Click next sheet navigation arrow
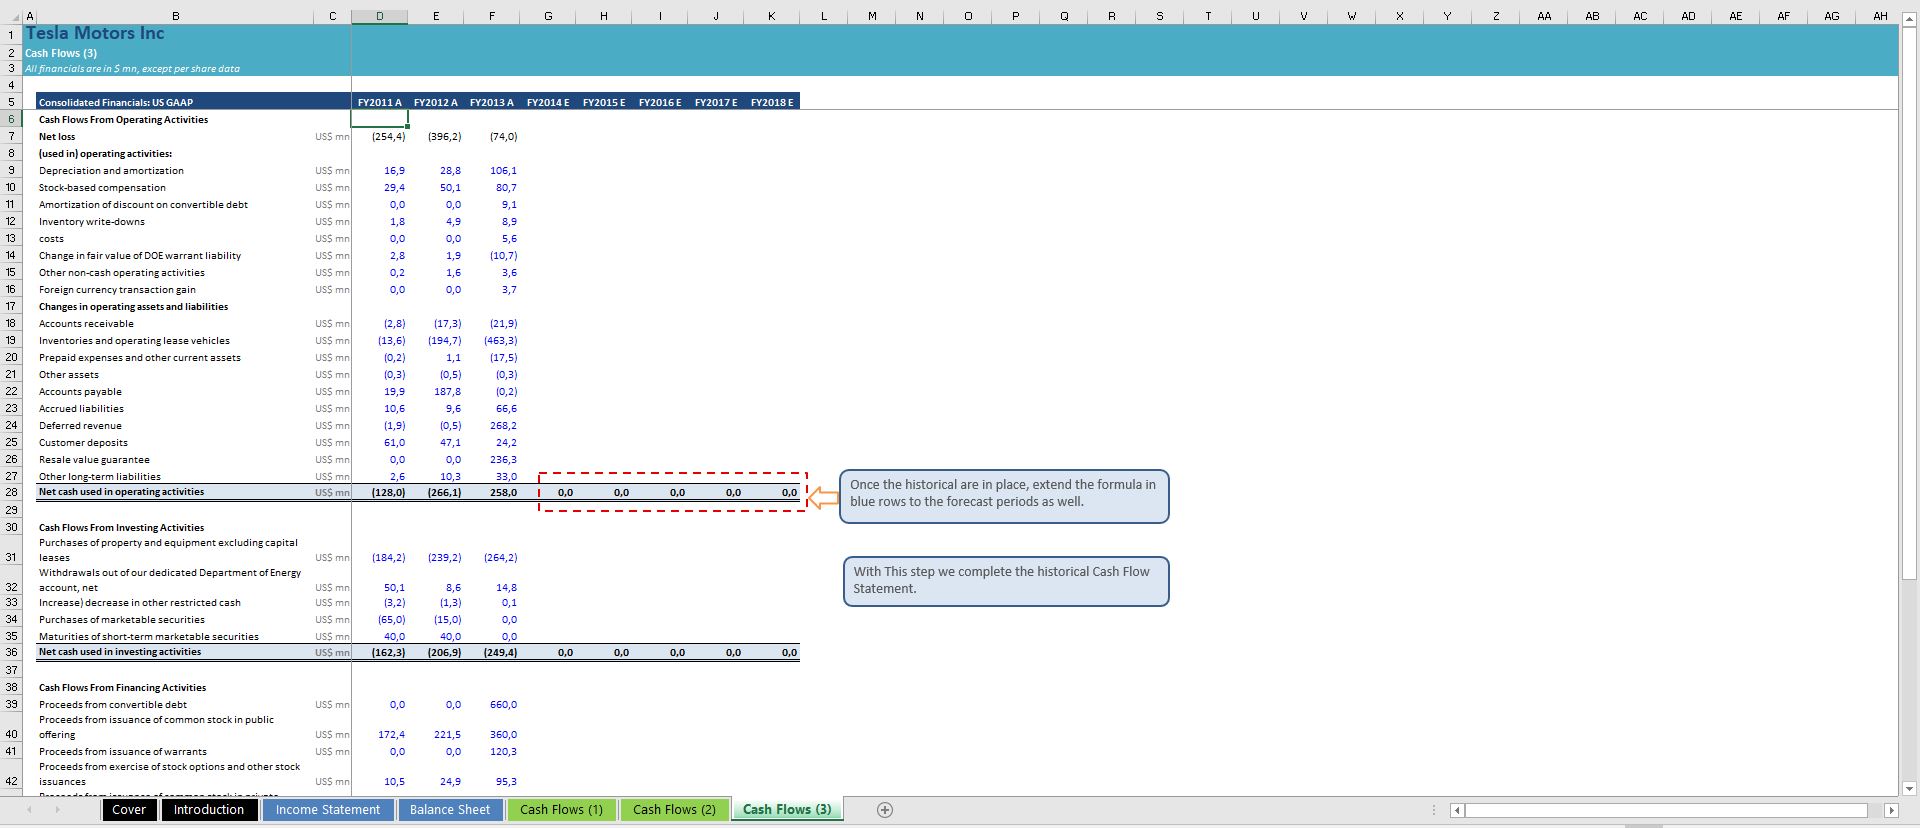1920x828 pixels. tap(57, 810)
